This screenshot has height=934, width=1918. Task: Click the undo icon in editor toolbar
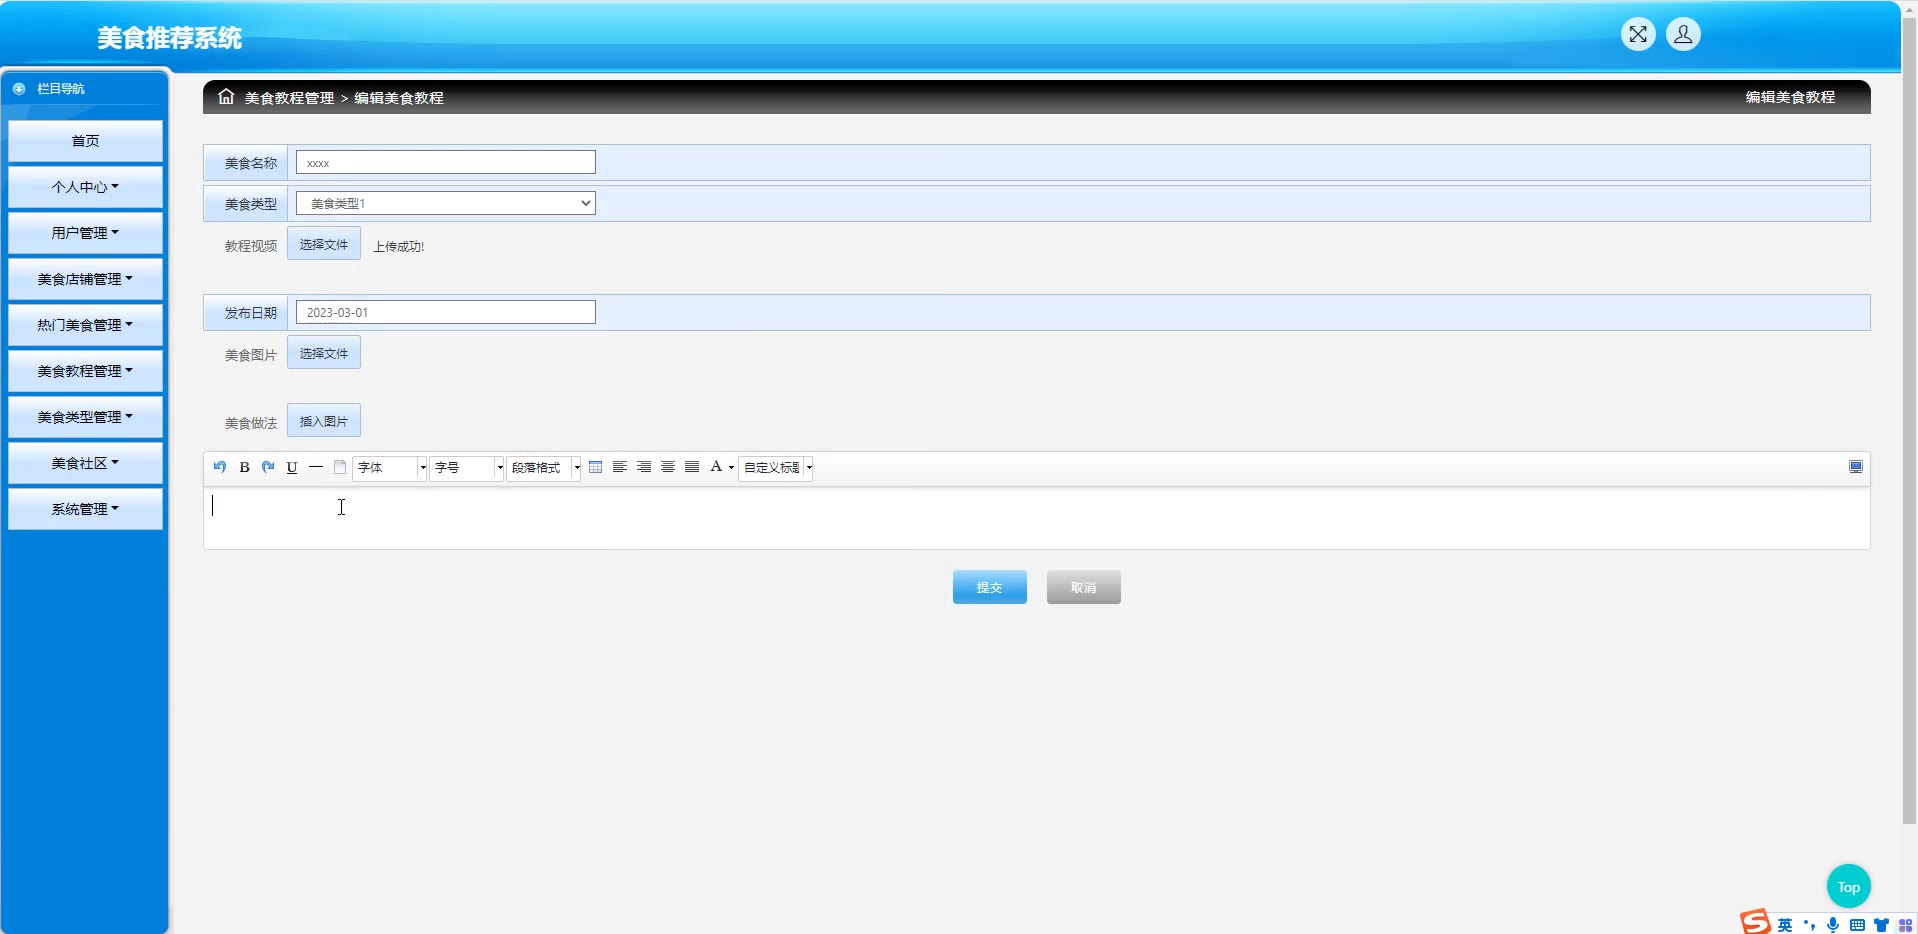coord(220,467)
